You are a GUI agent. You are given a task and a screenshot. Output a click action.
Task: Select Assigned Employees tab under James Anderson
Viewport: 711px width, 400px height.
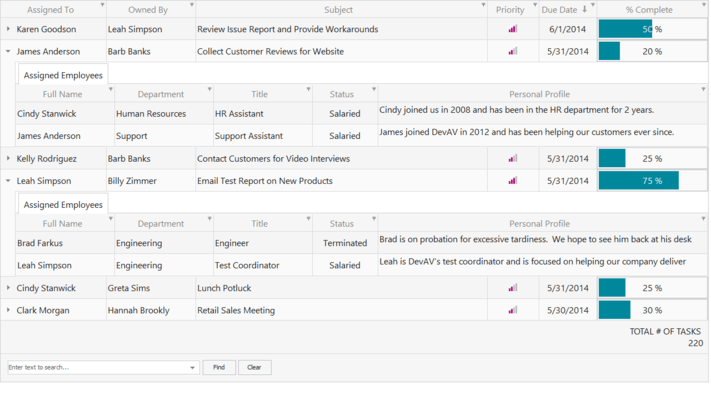click(x=63, y=75)
